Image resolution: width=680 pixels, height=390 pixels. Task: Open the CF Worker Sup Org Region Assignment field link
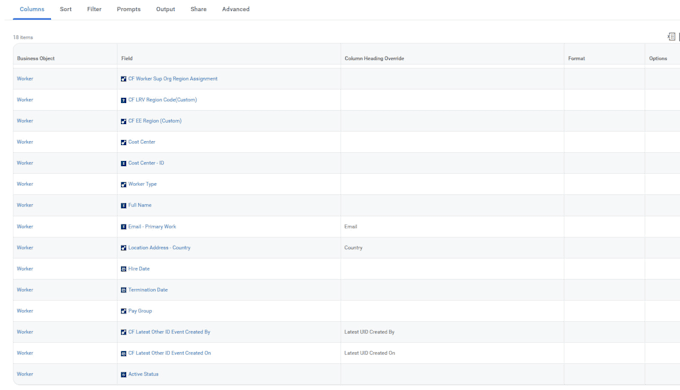(173, 79)
